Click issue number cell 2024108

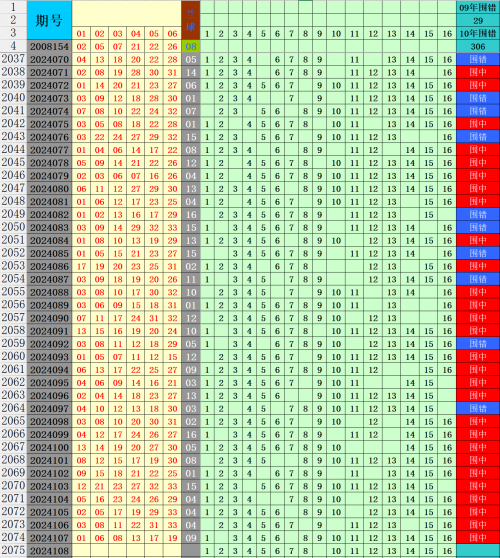click(49, 551)
